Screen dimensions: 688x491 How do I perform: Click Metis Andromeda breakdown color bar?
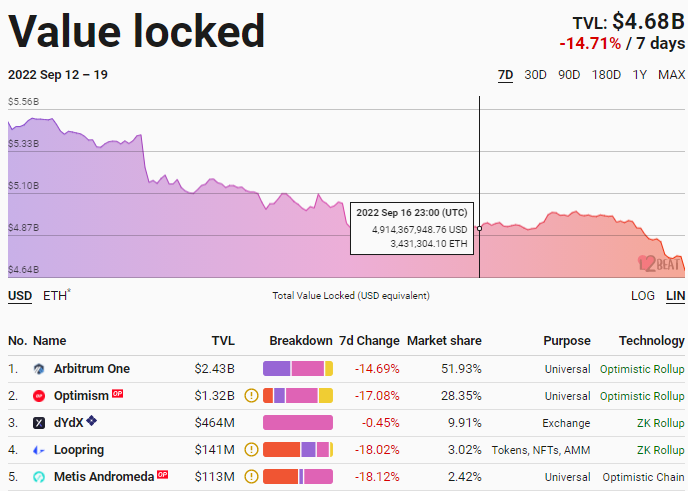click(x=298, y=477)
